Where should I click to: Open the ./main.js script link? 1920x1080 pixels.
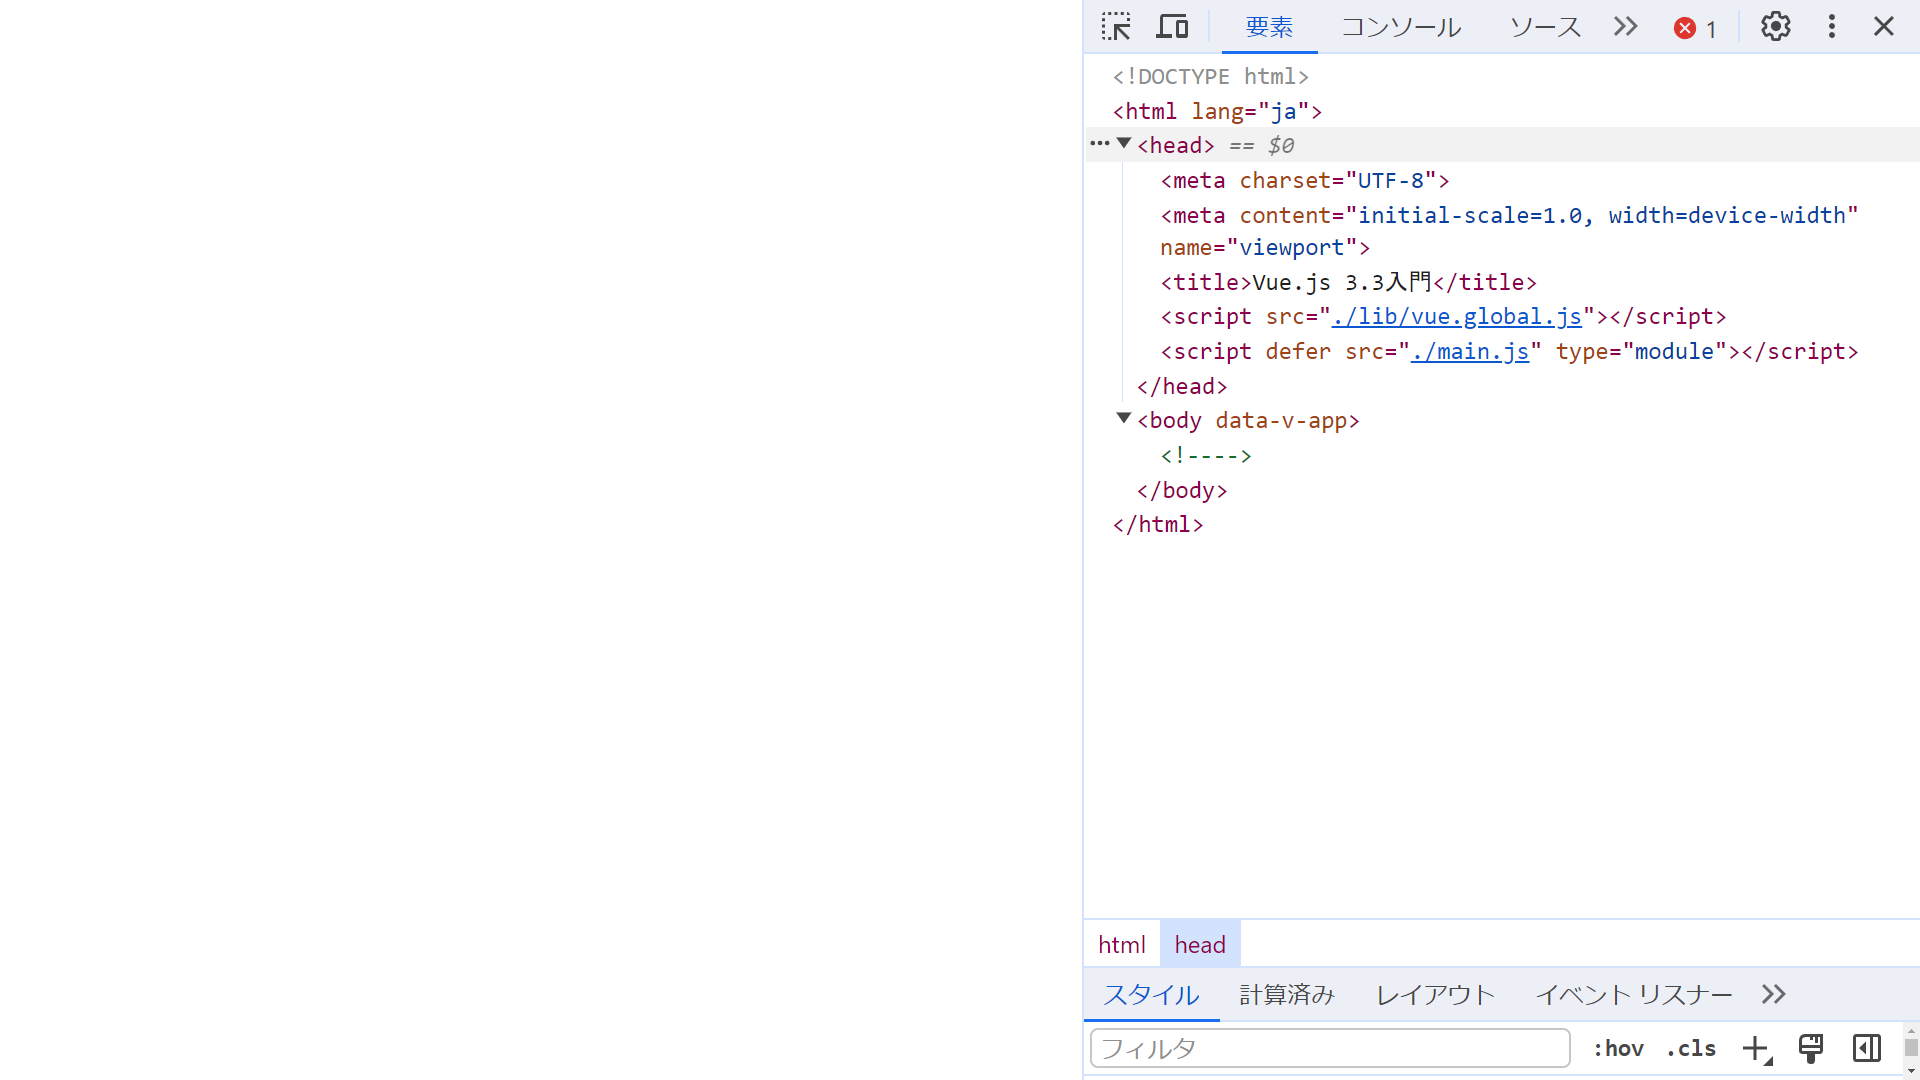click(1469, 352)
